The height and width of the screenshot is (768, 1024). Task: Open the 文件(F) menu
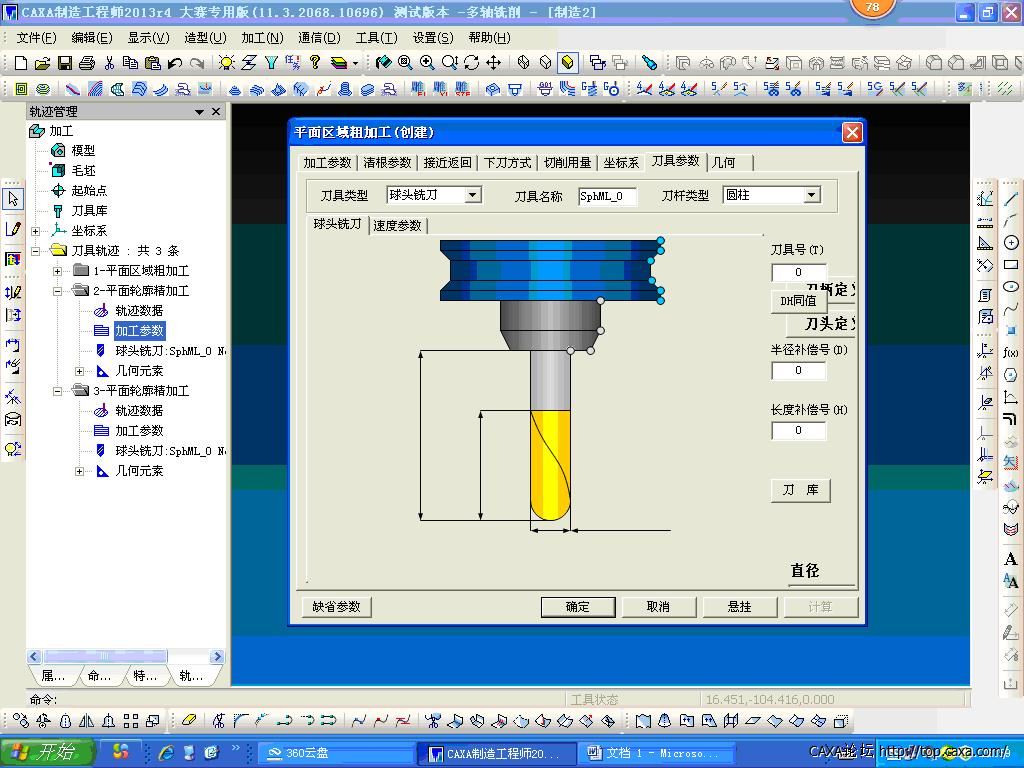37,38
